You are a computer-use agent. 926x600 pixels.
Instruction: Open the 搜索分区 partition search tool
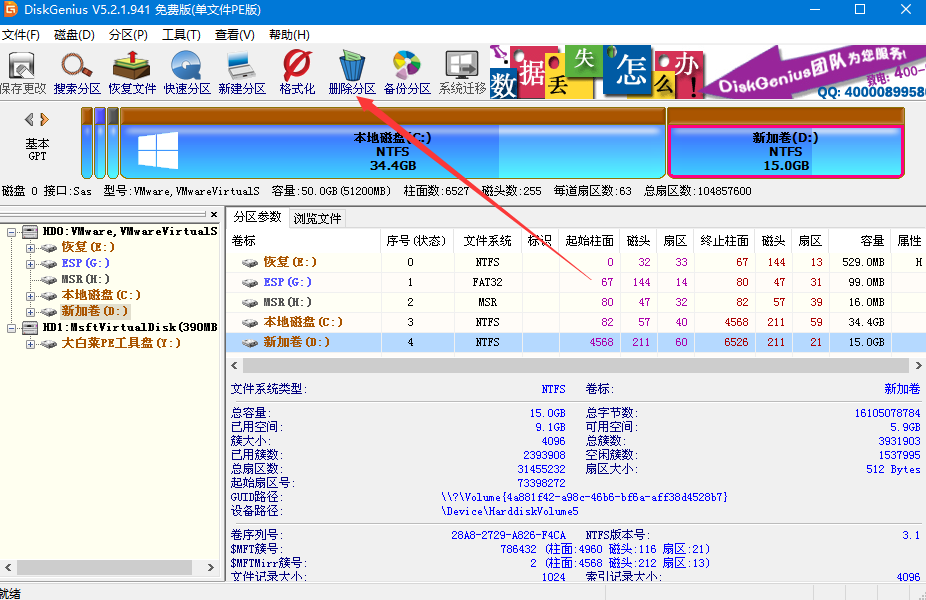(77, 72)
